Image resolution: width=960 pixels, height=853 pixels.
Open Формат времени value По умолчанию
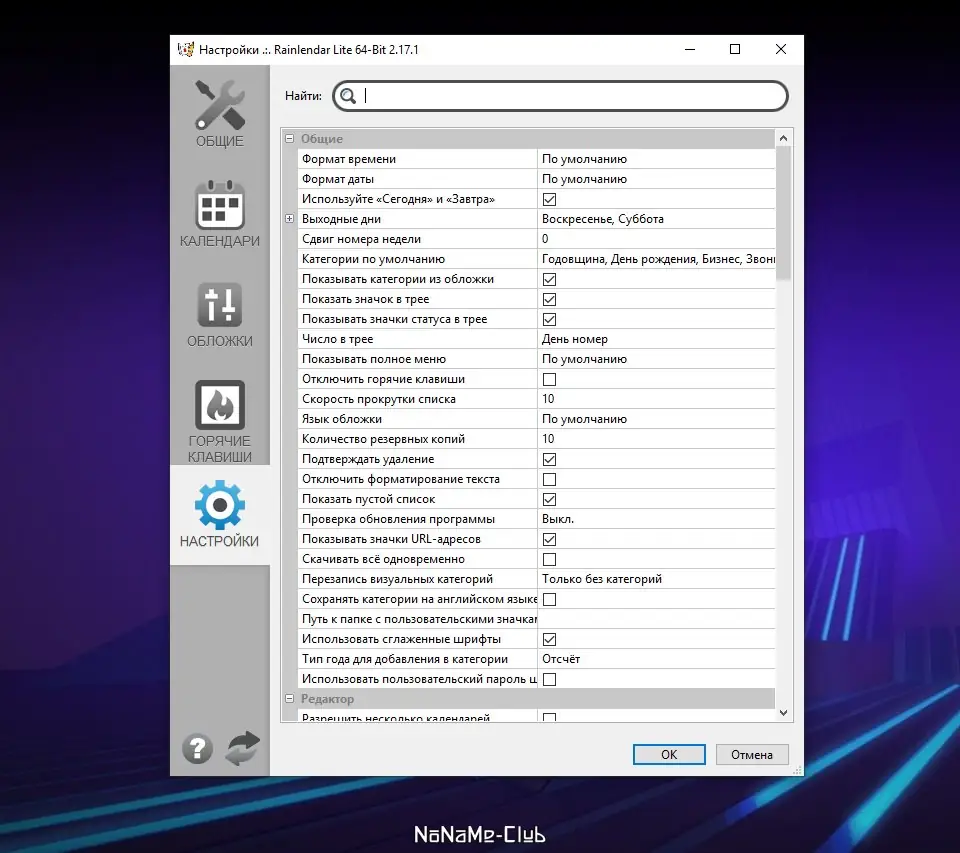pyautogui.click(x=656, y=159)
